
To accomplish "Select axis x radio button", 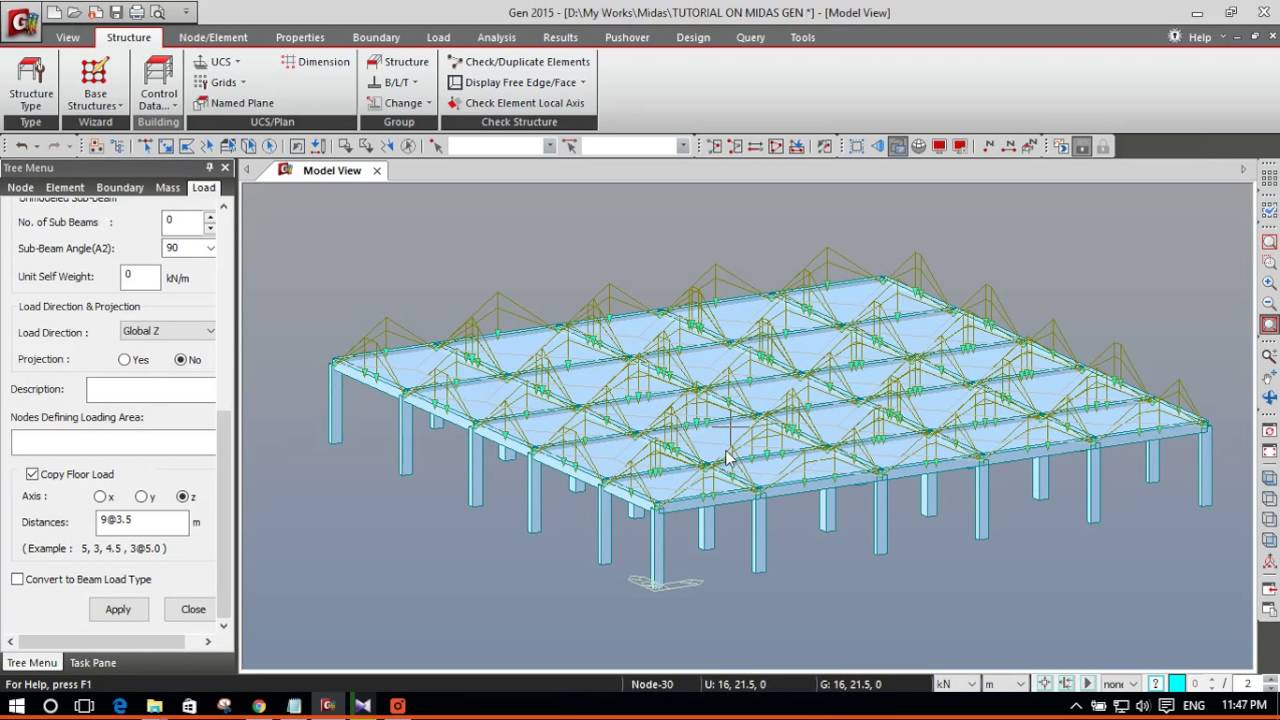I will point(100,496).
